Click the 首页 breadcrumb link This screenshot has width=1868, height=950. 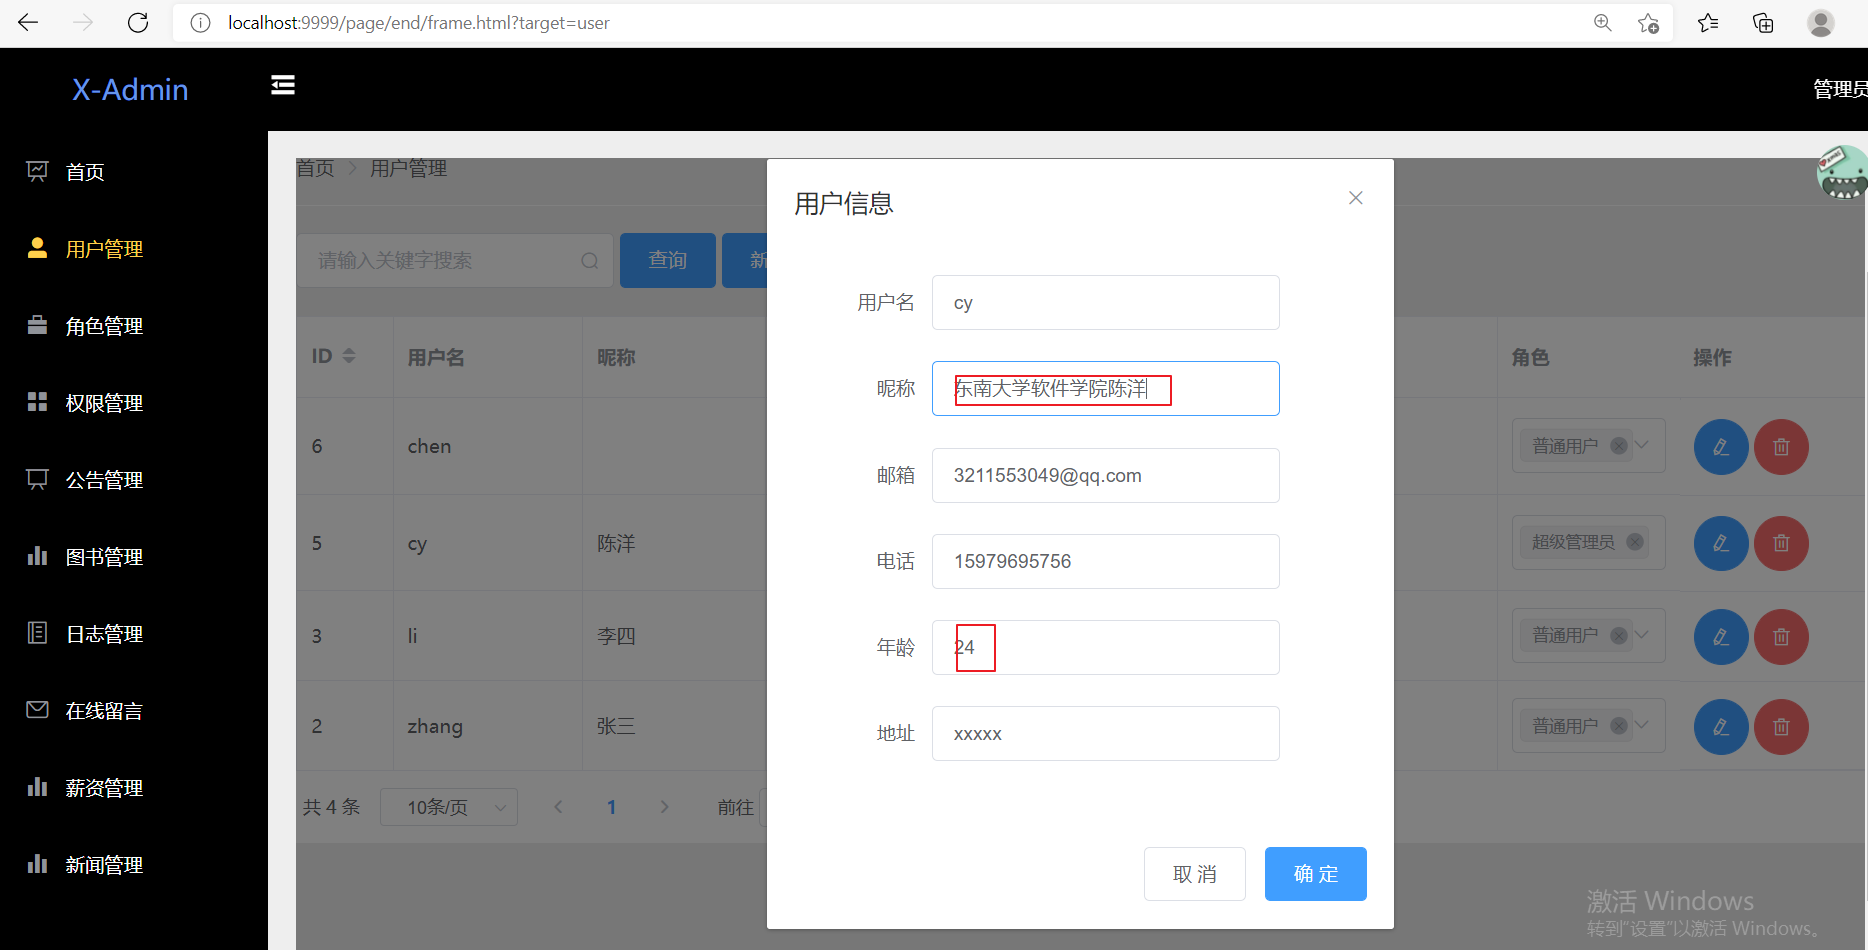(x=316, y=168)
